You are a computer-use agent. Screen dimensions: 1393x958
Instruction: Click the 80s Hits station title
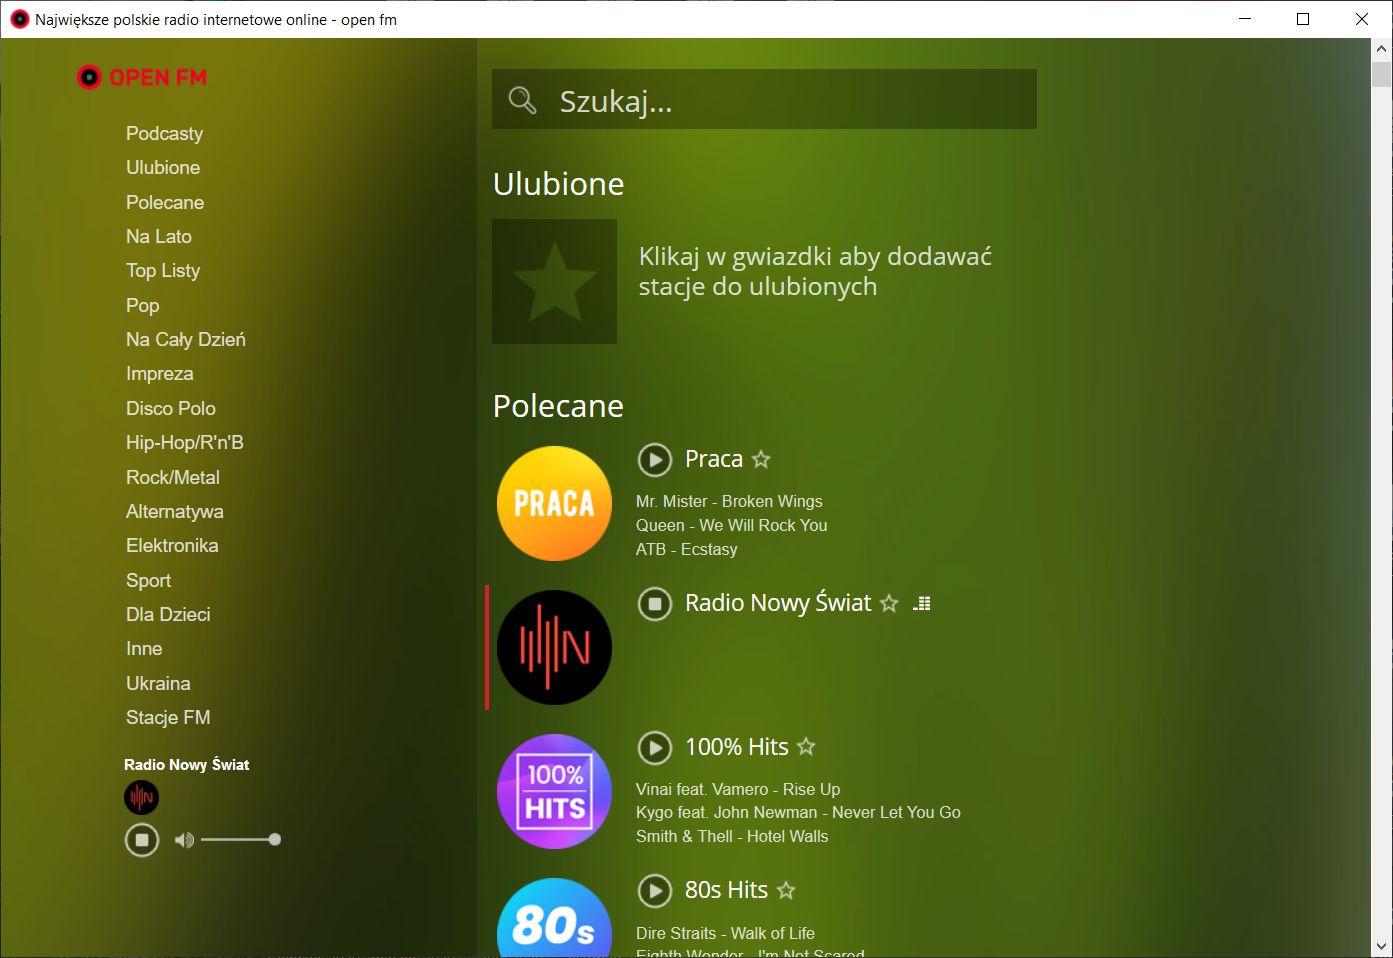726,890
